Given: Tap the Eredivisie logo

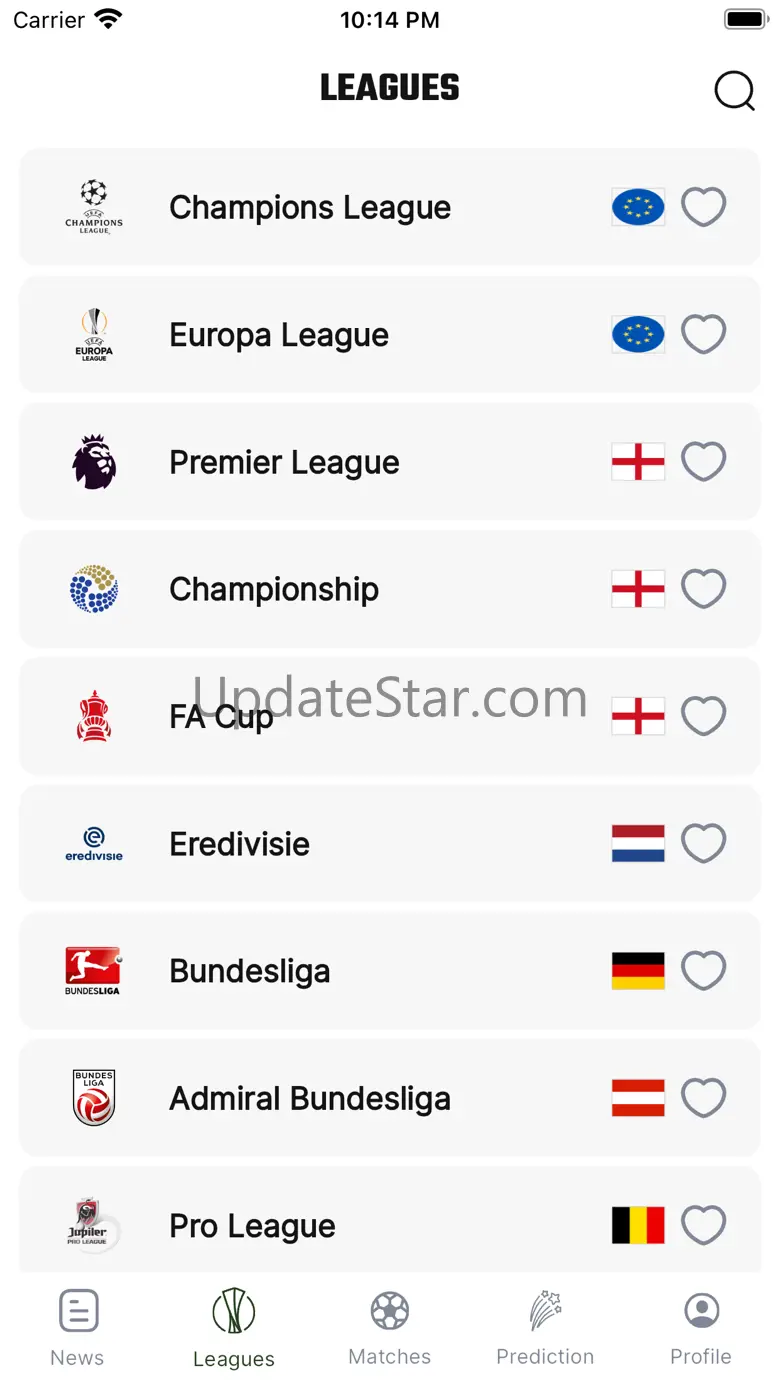Looking at the screenshot, I should 94,844.
